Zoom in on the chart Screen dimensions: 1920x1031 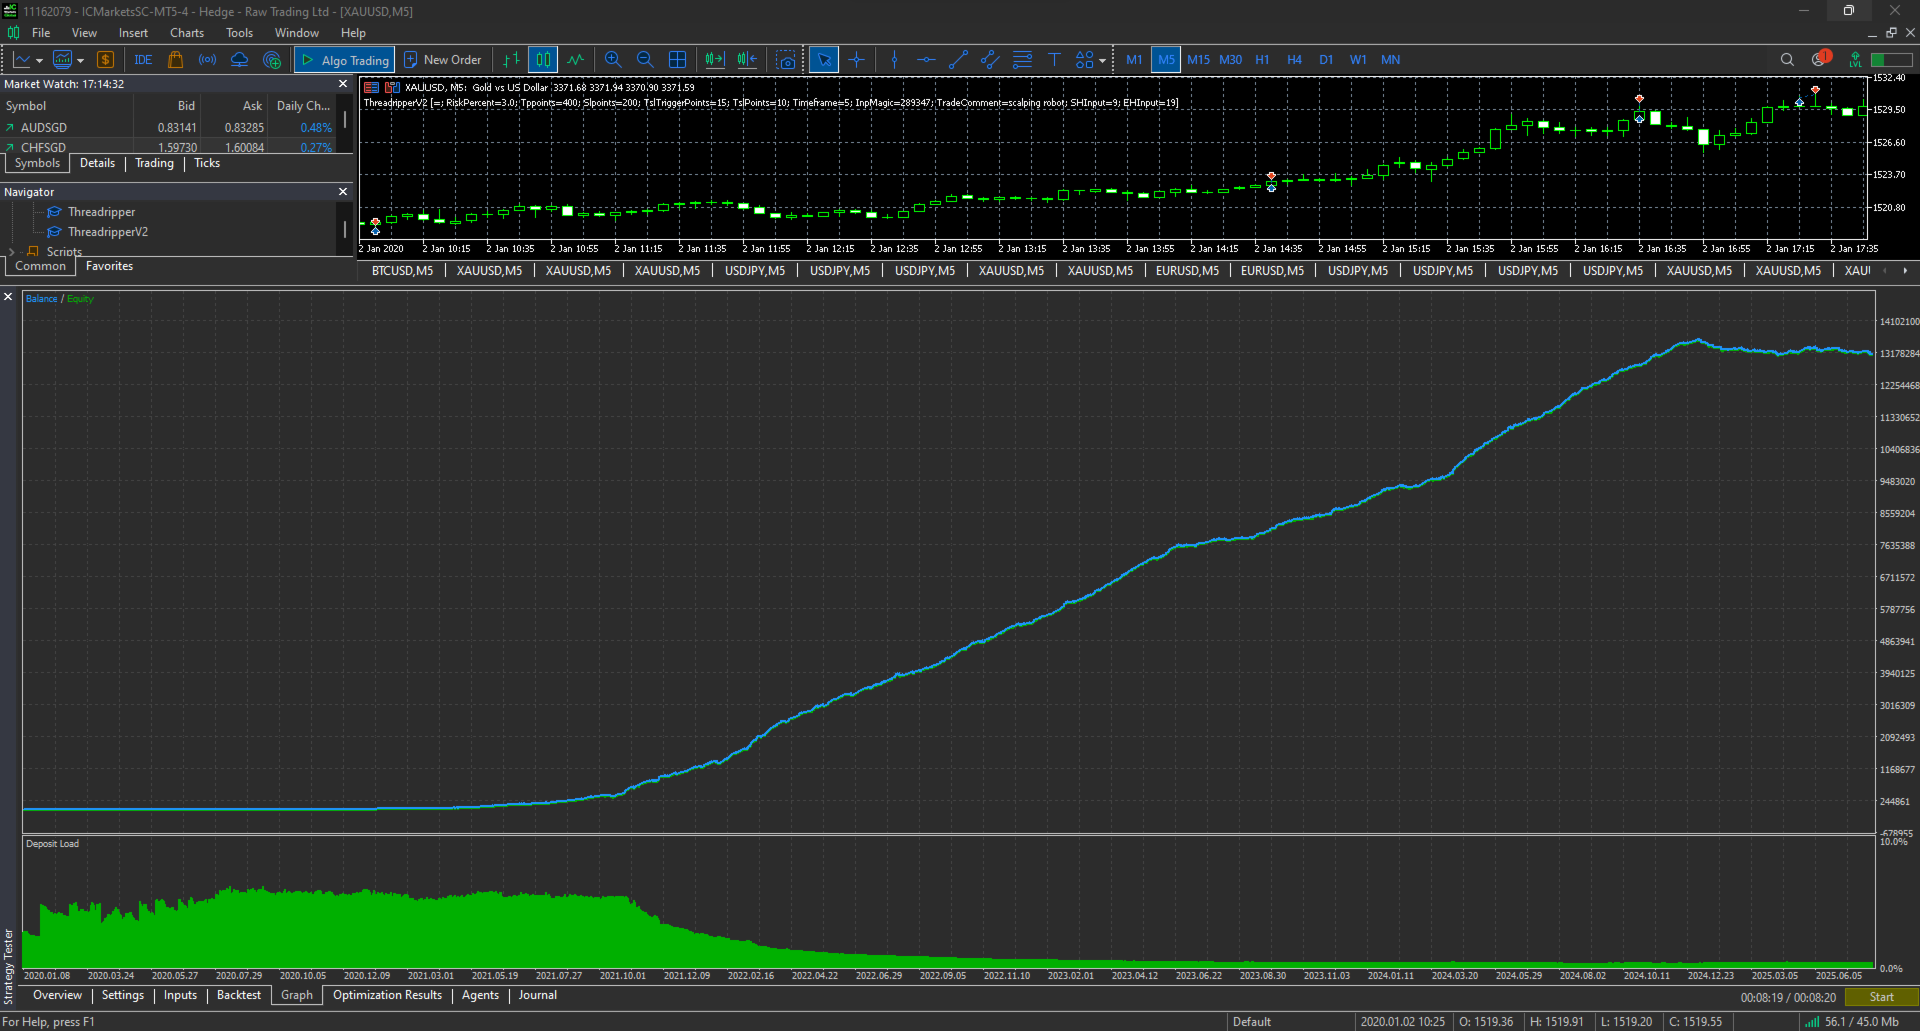[x=613, y=60]
